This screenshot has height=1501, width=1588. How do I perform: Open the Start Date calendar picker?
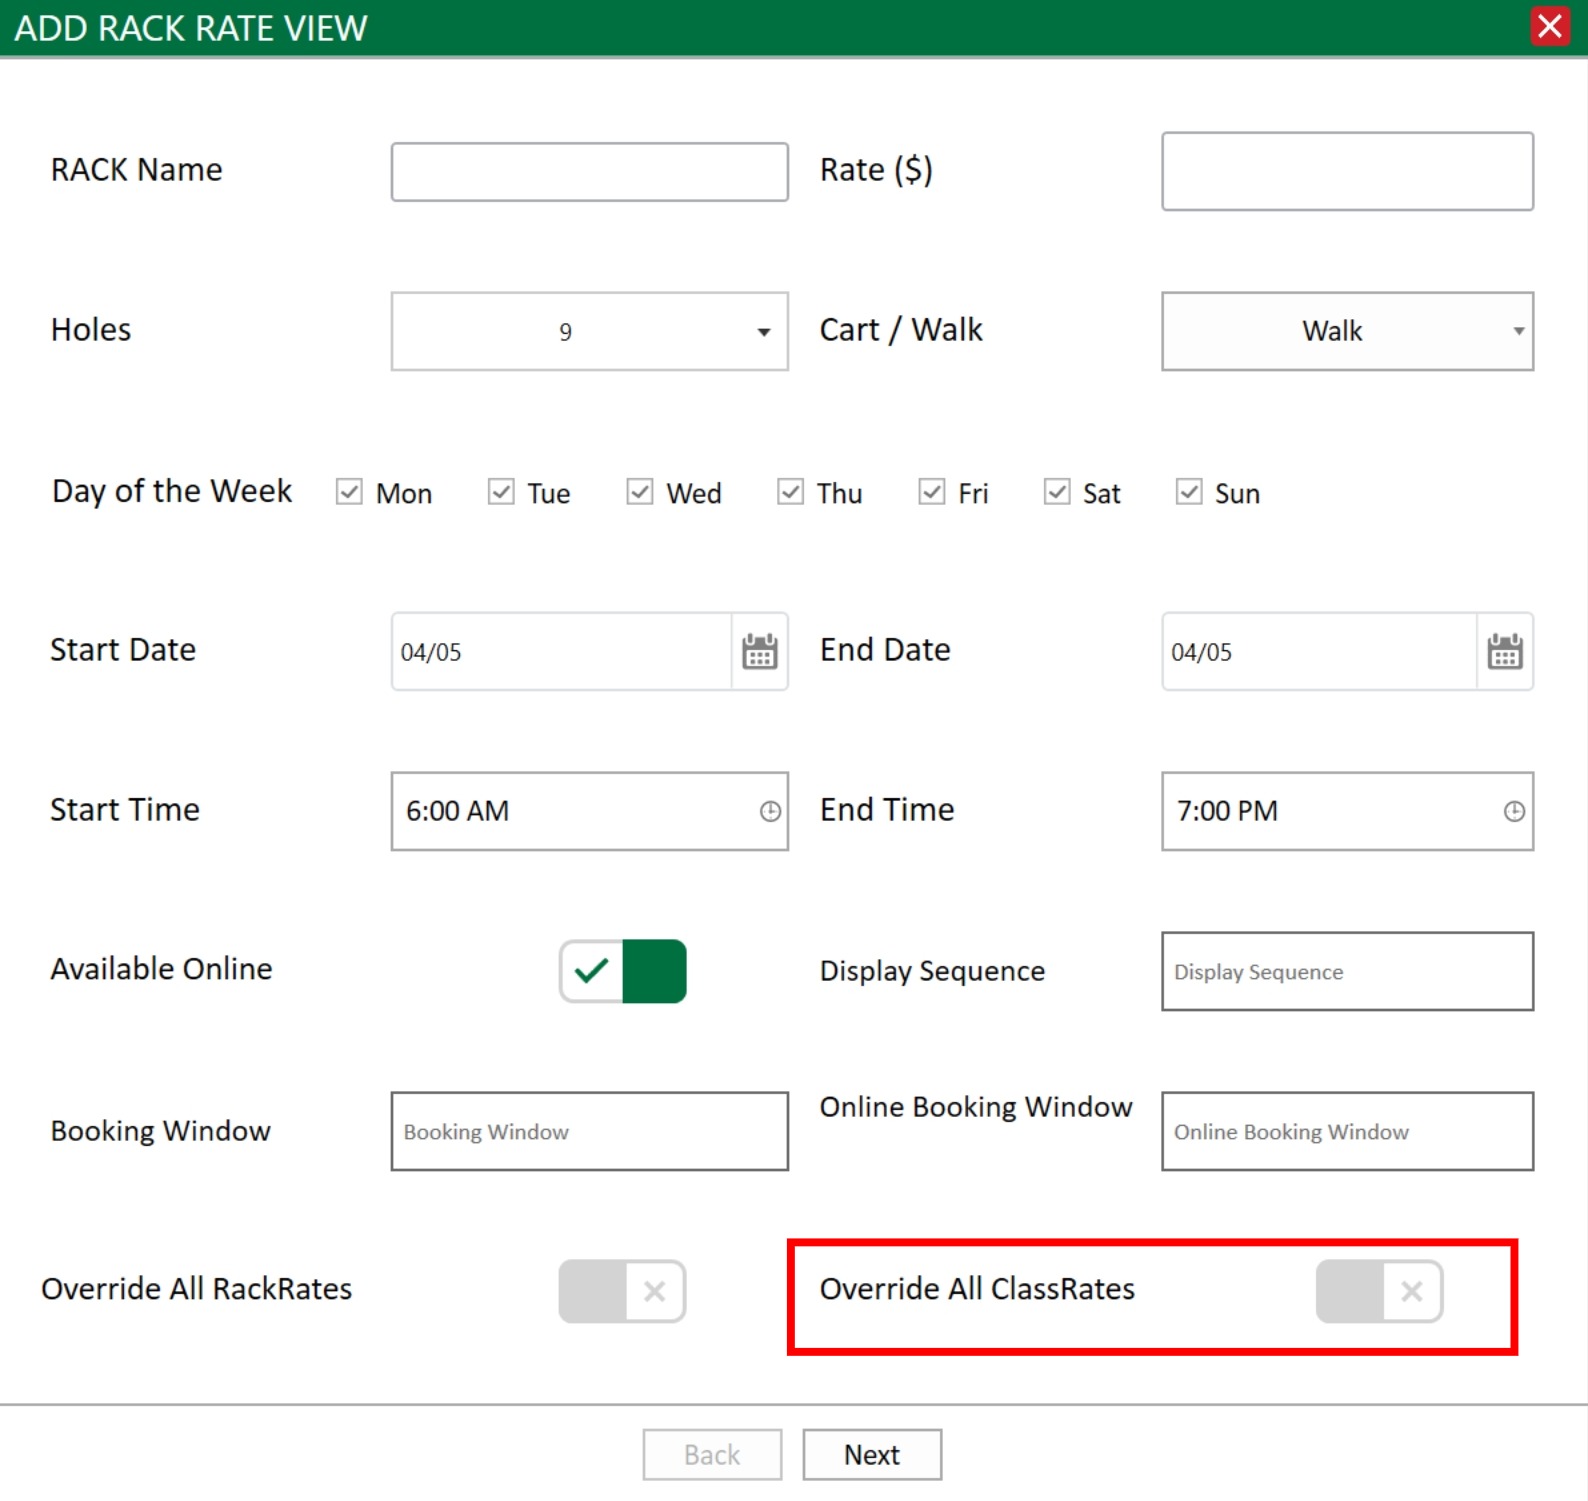click(760, 651)
